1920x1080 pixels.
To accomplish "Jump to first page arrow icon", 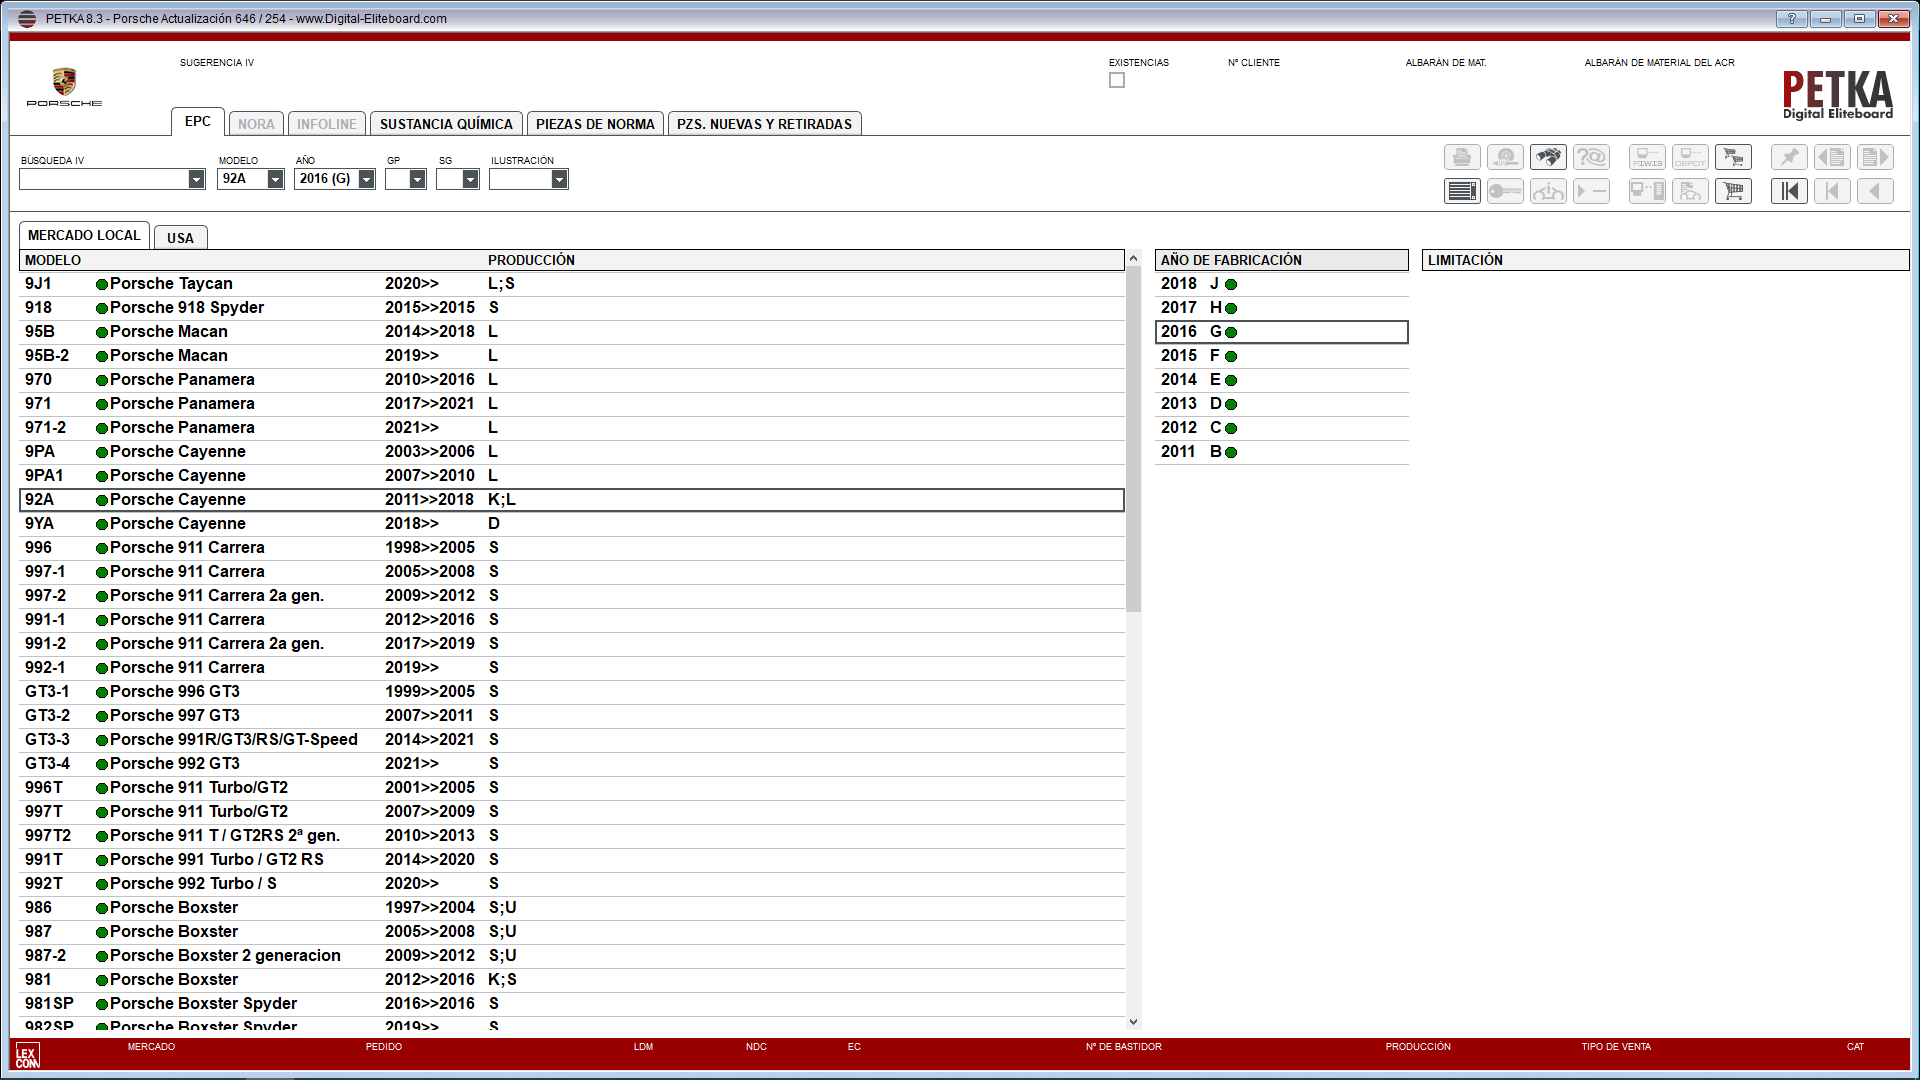I will [1789, 191].
